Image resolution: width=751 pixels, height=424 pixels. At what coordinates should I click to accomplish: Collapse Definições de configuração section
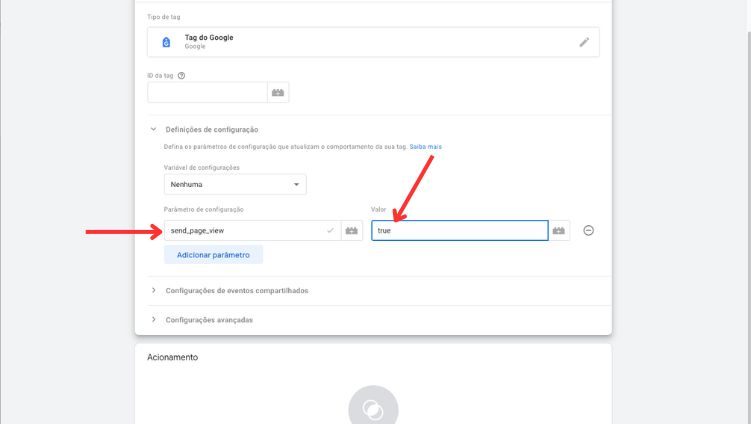click(153, 129)
